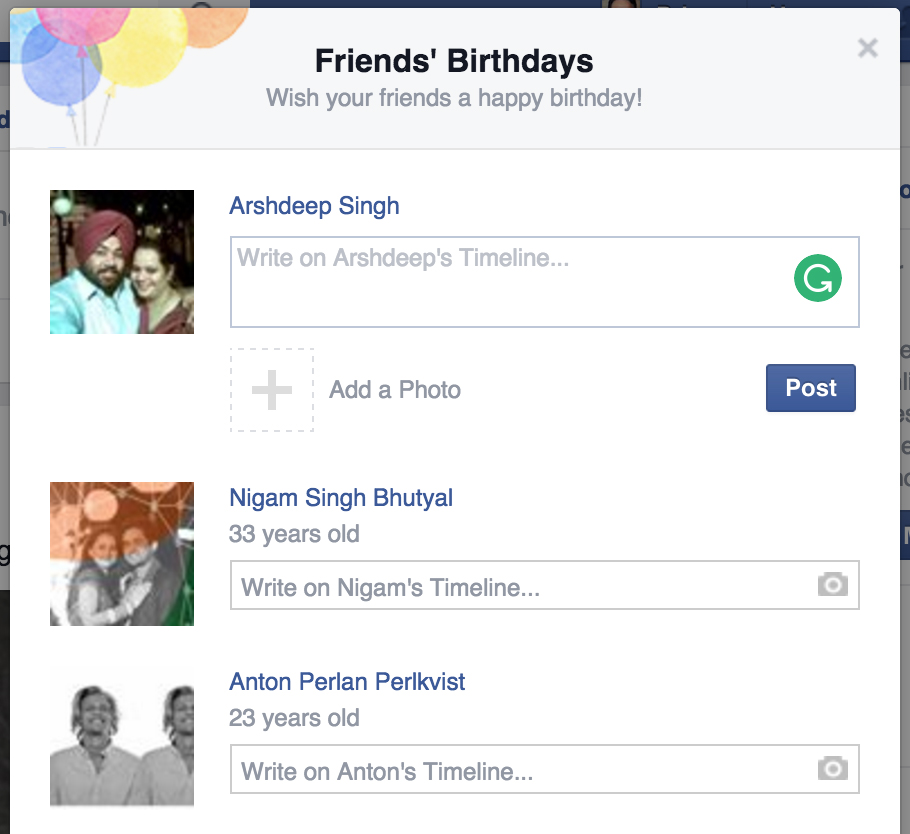
Task: Click the Grammarly icon in Arshdeep's text box
Action: point(817,279)
